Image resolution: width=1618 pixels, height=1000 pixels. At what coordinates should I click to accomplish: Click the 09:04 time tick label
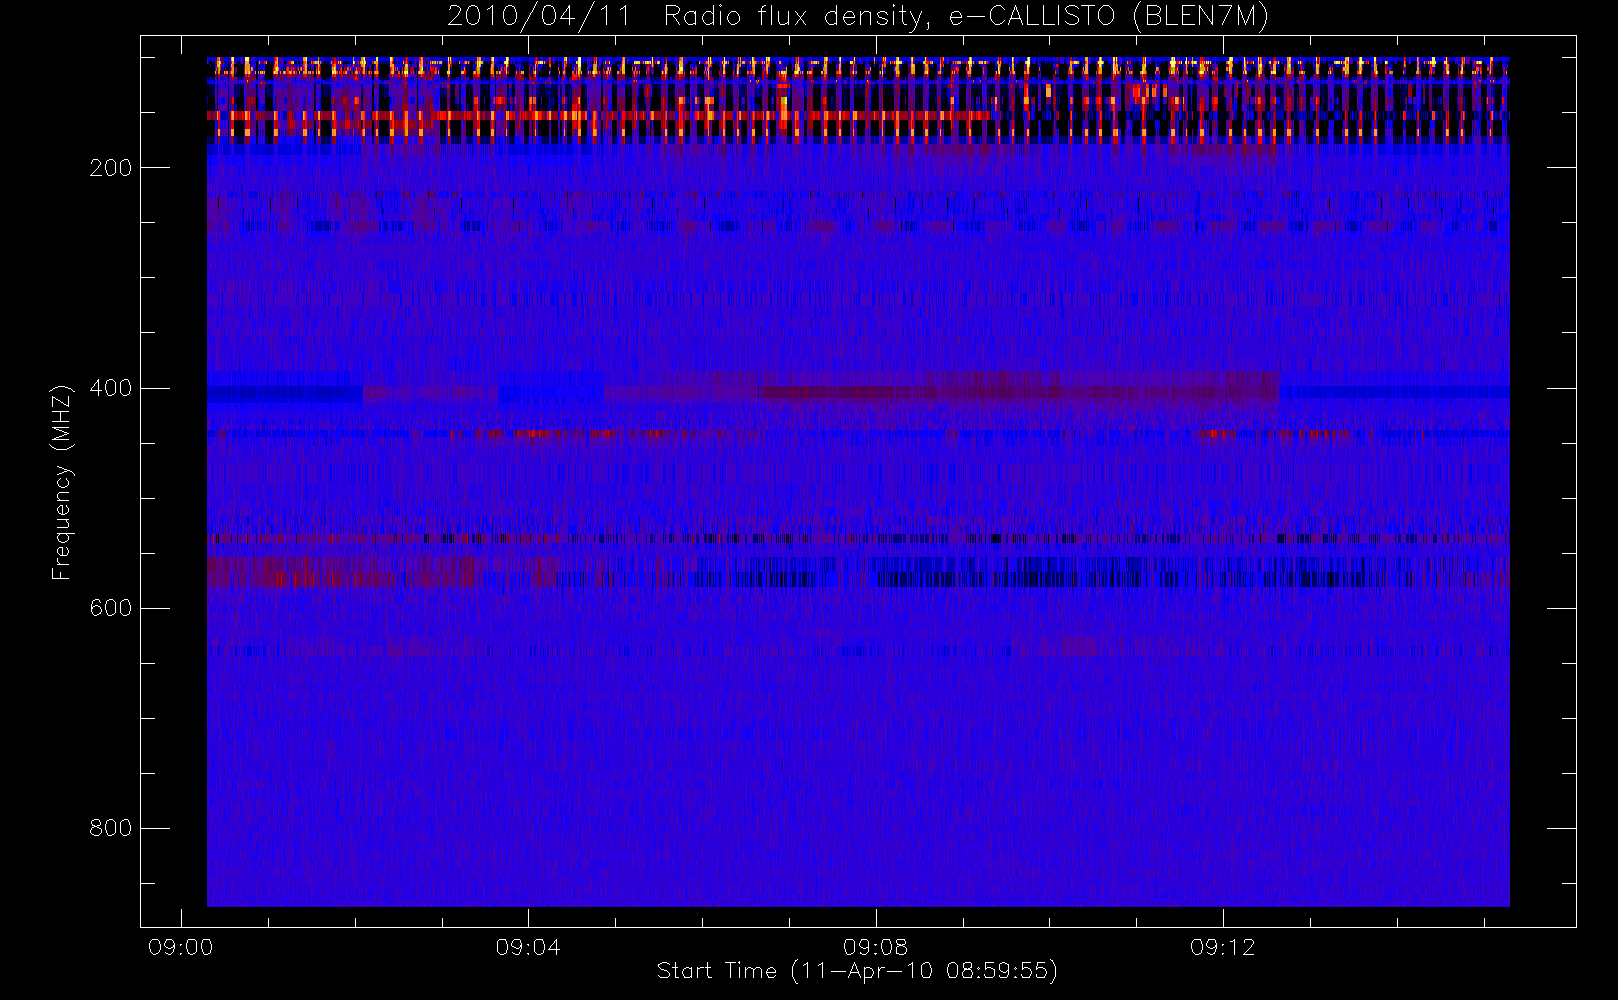point(528,947)
